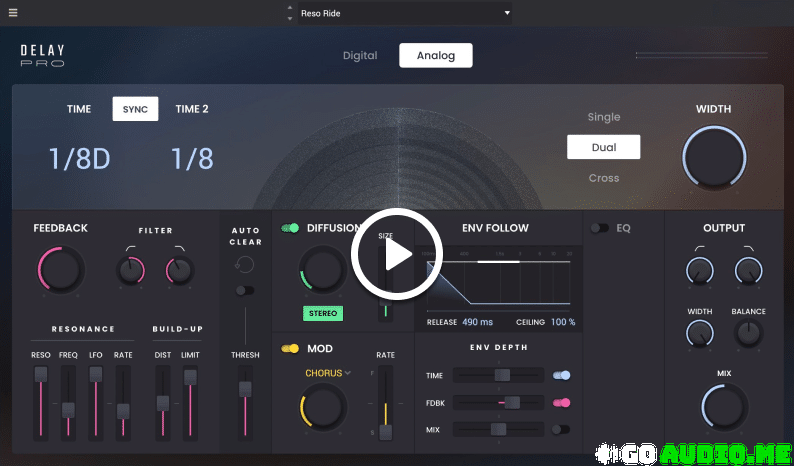Click the feedback filter high-cut knob
The width and height of the screenshot is (794, 467).
click(180, 270)
